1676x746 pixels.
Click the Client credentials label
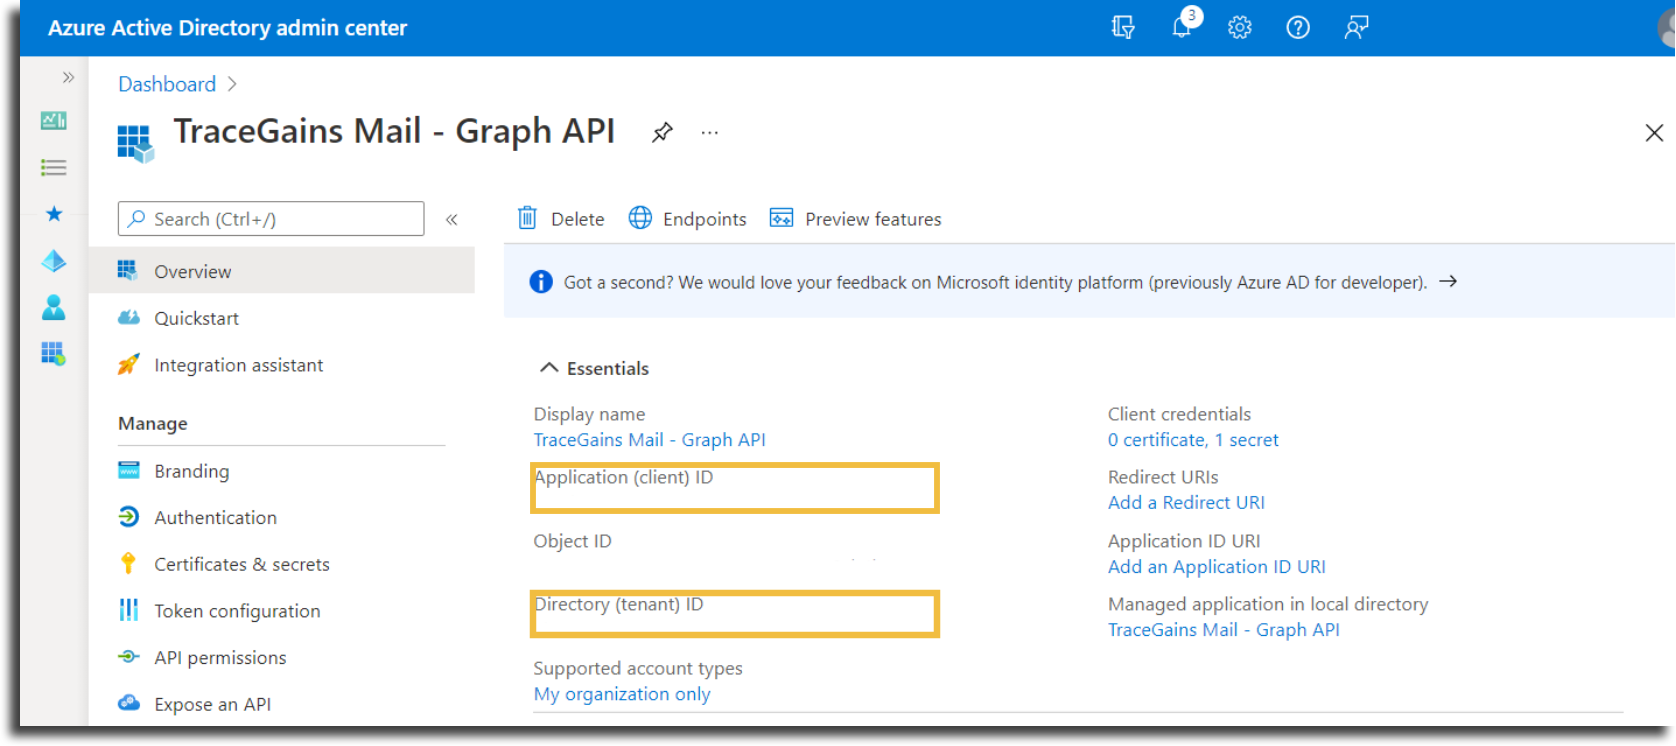tap(1179, 414)
